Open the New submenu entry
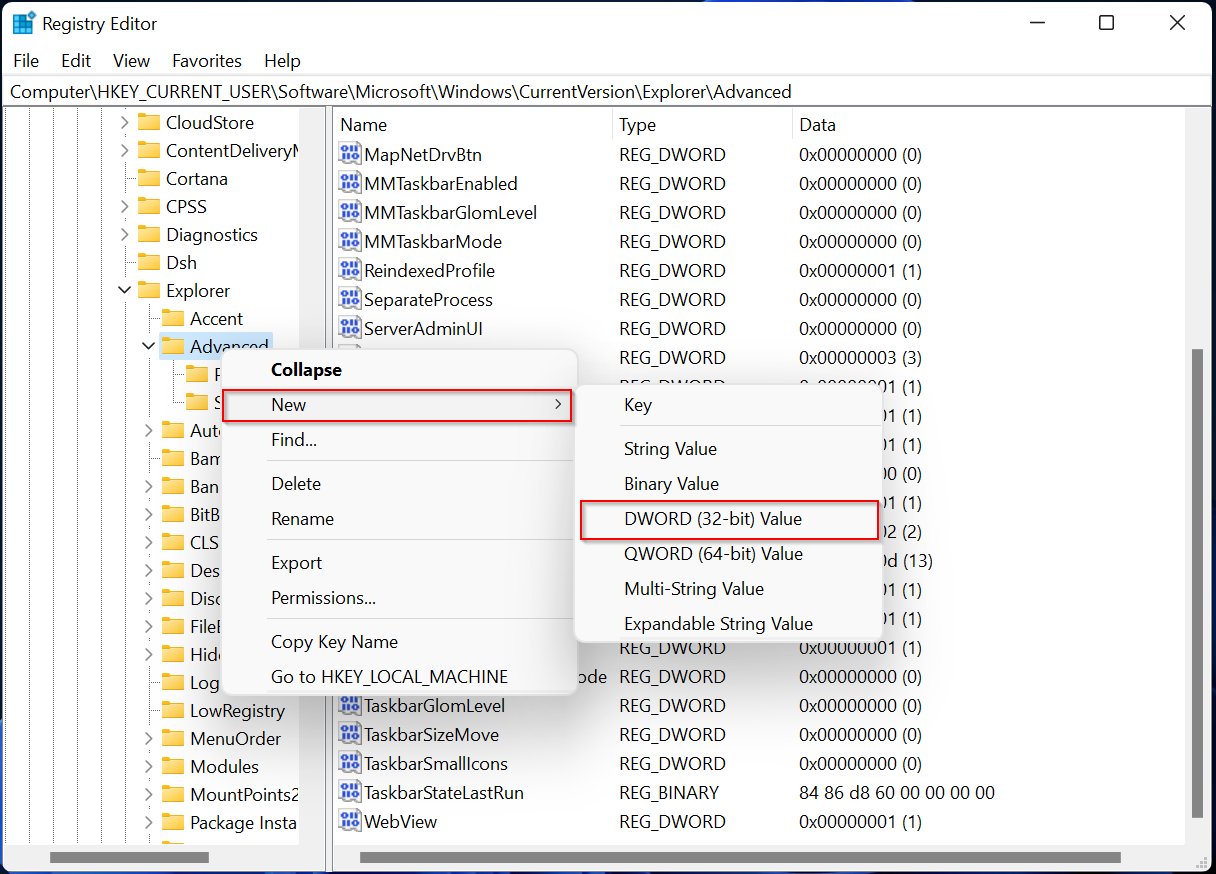Screen dimensions: 1216x874 coord(396,405)
